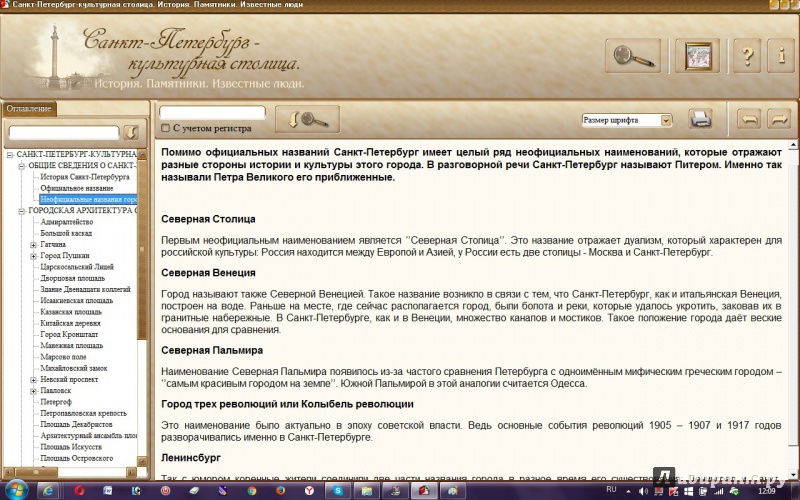Open 'История Санкт-Петербурга' in contents
800x500 pixels.
pyautogui.click(x=85, y=177)
